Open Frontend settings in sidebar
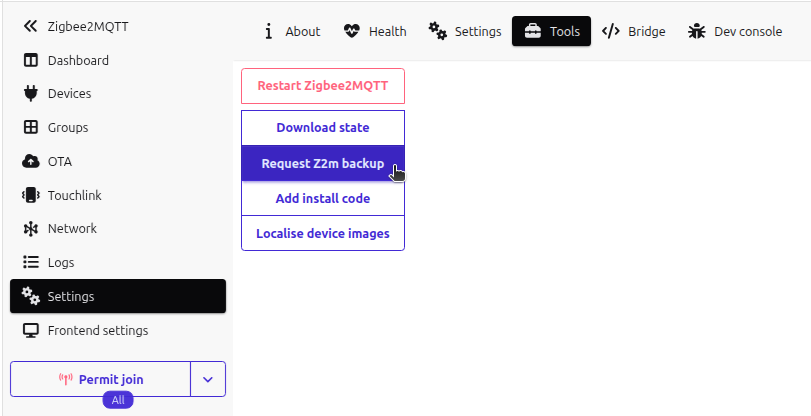Viewport: 811px width, 416px height. pyautogui.click(x=118, y=330)
